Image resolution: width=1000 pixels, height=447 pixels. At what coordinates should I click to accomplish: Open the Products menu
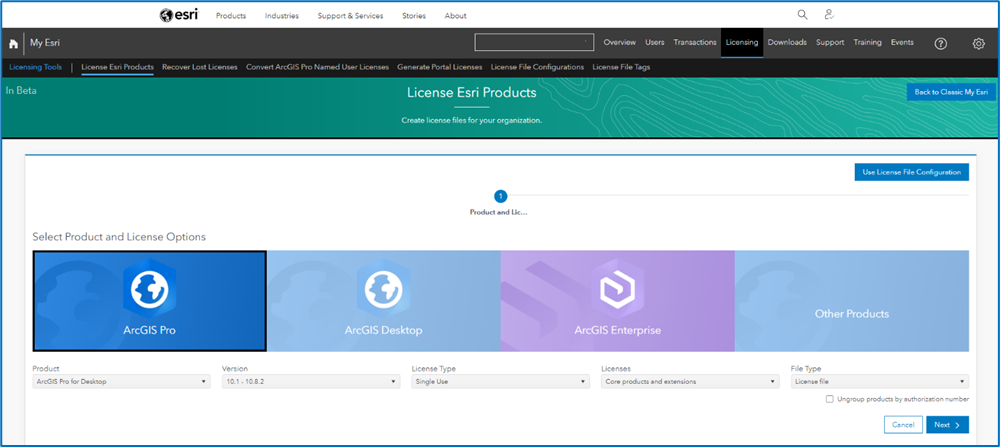pos(231,16)
